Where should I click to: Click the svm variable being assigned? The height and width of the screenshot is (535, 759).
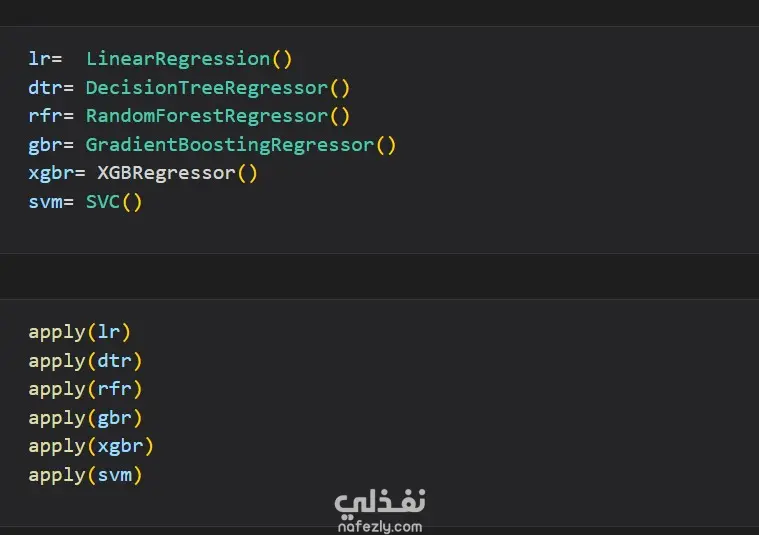click(45, 202)
